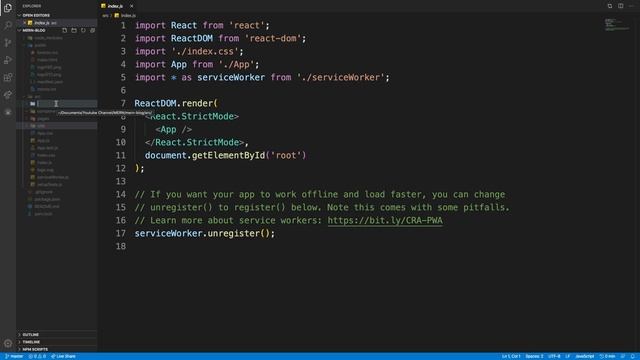
Task: Expand the pages folder in src
Action: (x=43, y=118)
